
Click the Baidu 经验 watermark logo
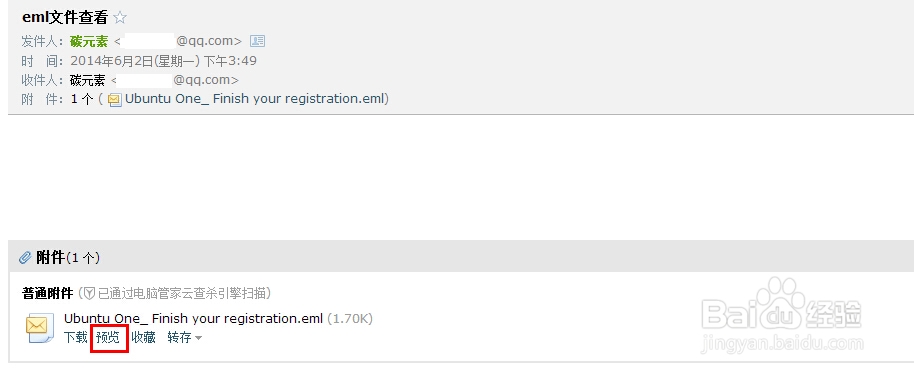tap(781, 316)
